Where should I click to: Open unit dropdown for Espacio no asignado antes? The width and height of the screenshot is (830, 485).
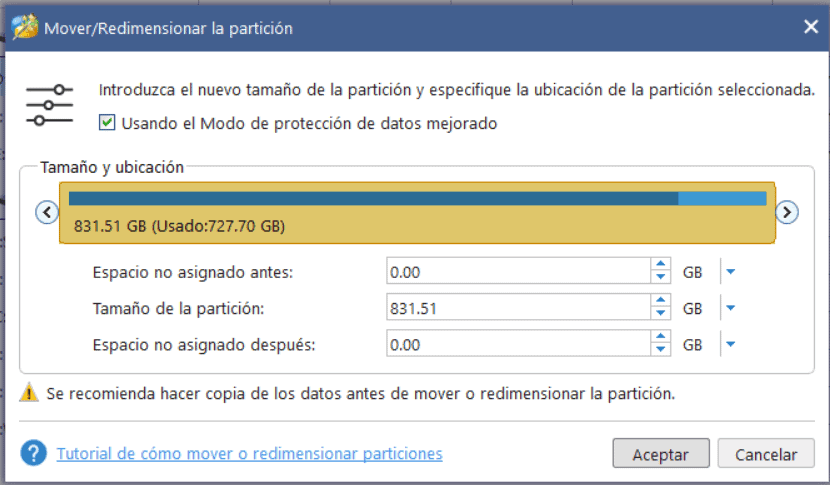click(730, 271)
